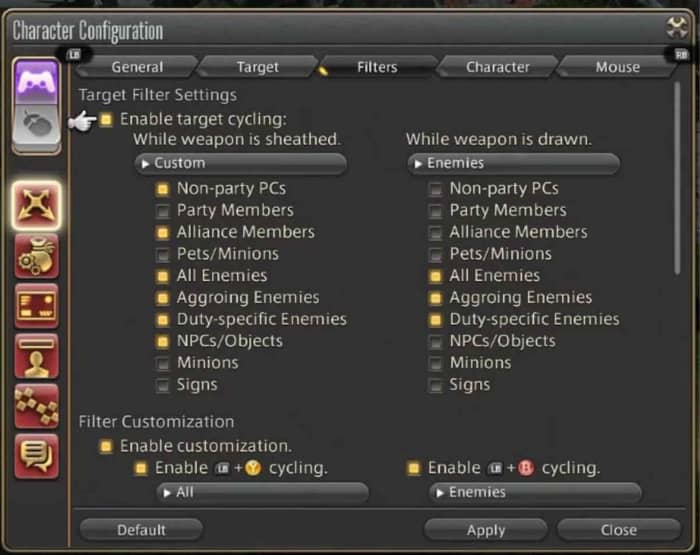Viewport: 700px width, 555px height.
Task: Switch to the mouse control mode icon
Action: 36,123
